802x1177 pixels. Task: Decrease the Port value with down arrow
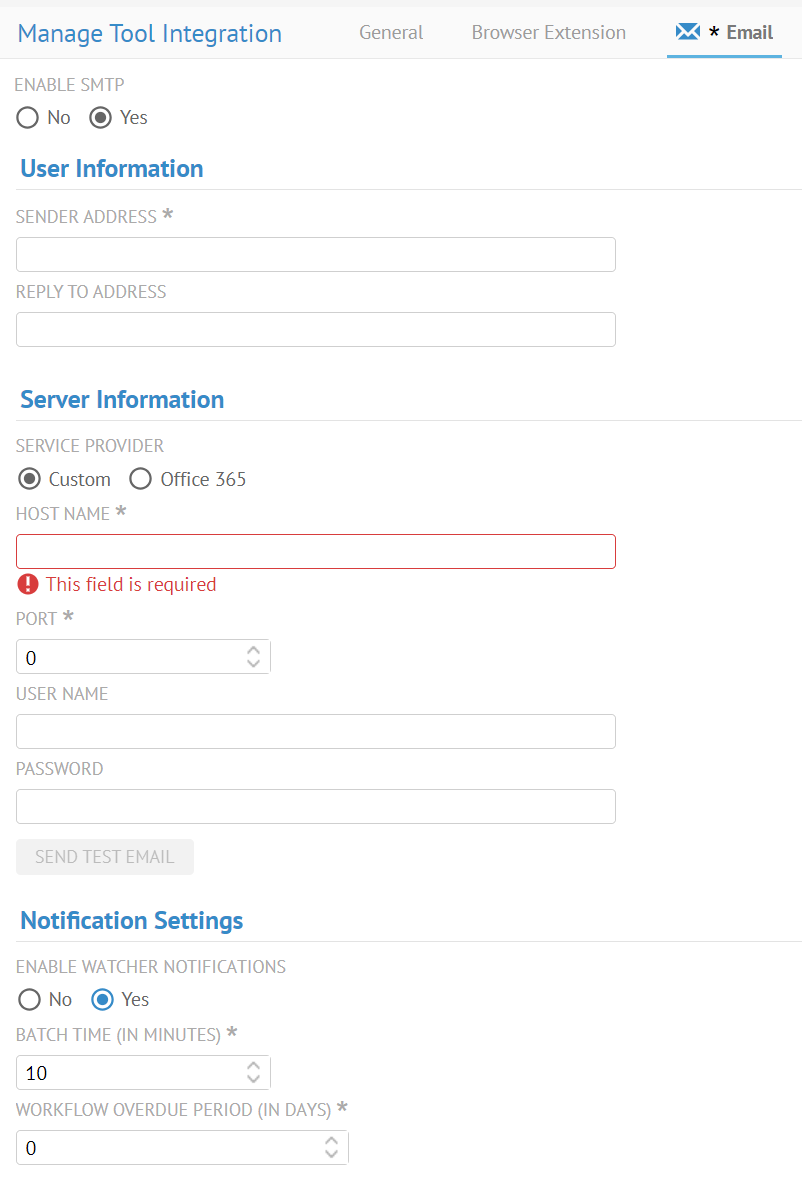[x=253, y=663]
